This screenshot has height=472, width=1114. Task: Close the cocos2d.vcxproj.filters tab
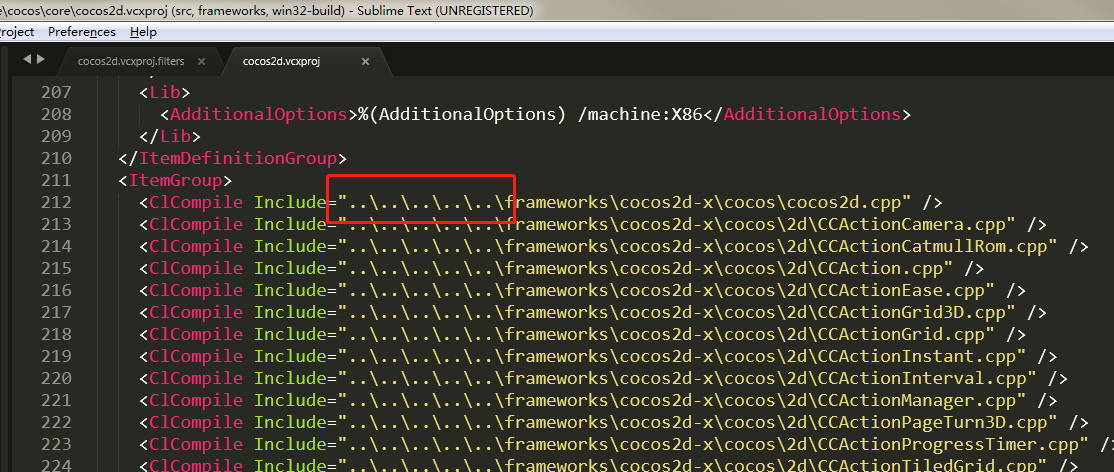point(201,62)
